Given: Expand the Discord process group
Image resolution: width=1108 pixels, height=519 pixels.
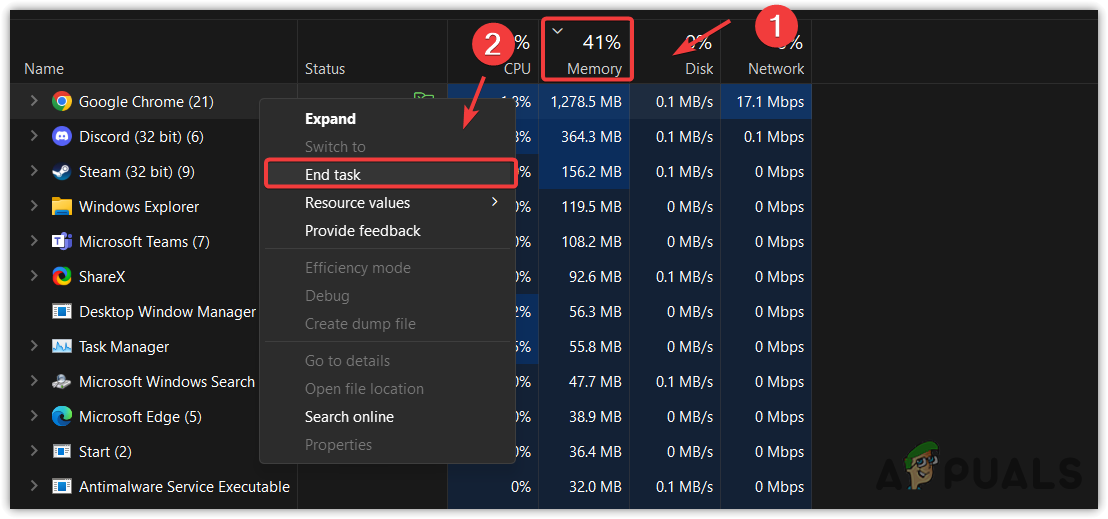Looking at the screenshot, I should pyautogui.click(x=34, y=136).
